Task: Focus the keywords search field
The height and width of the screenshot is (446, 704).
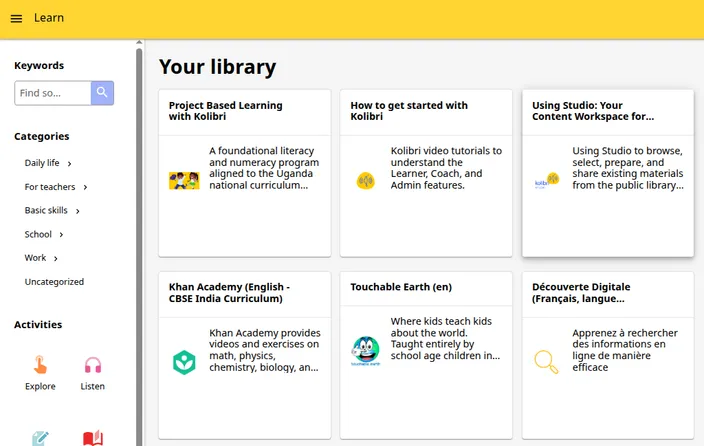Action: tap(53, 93)
